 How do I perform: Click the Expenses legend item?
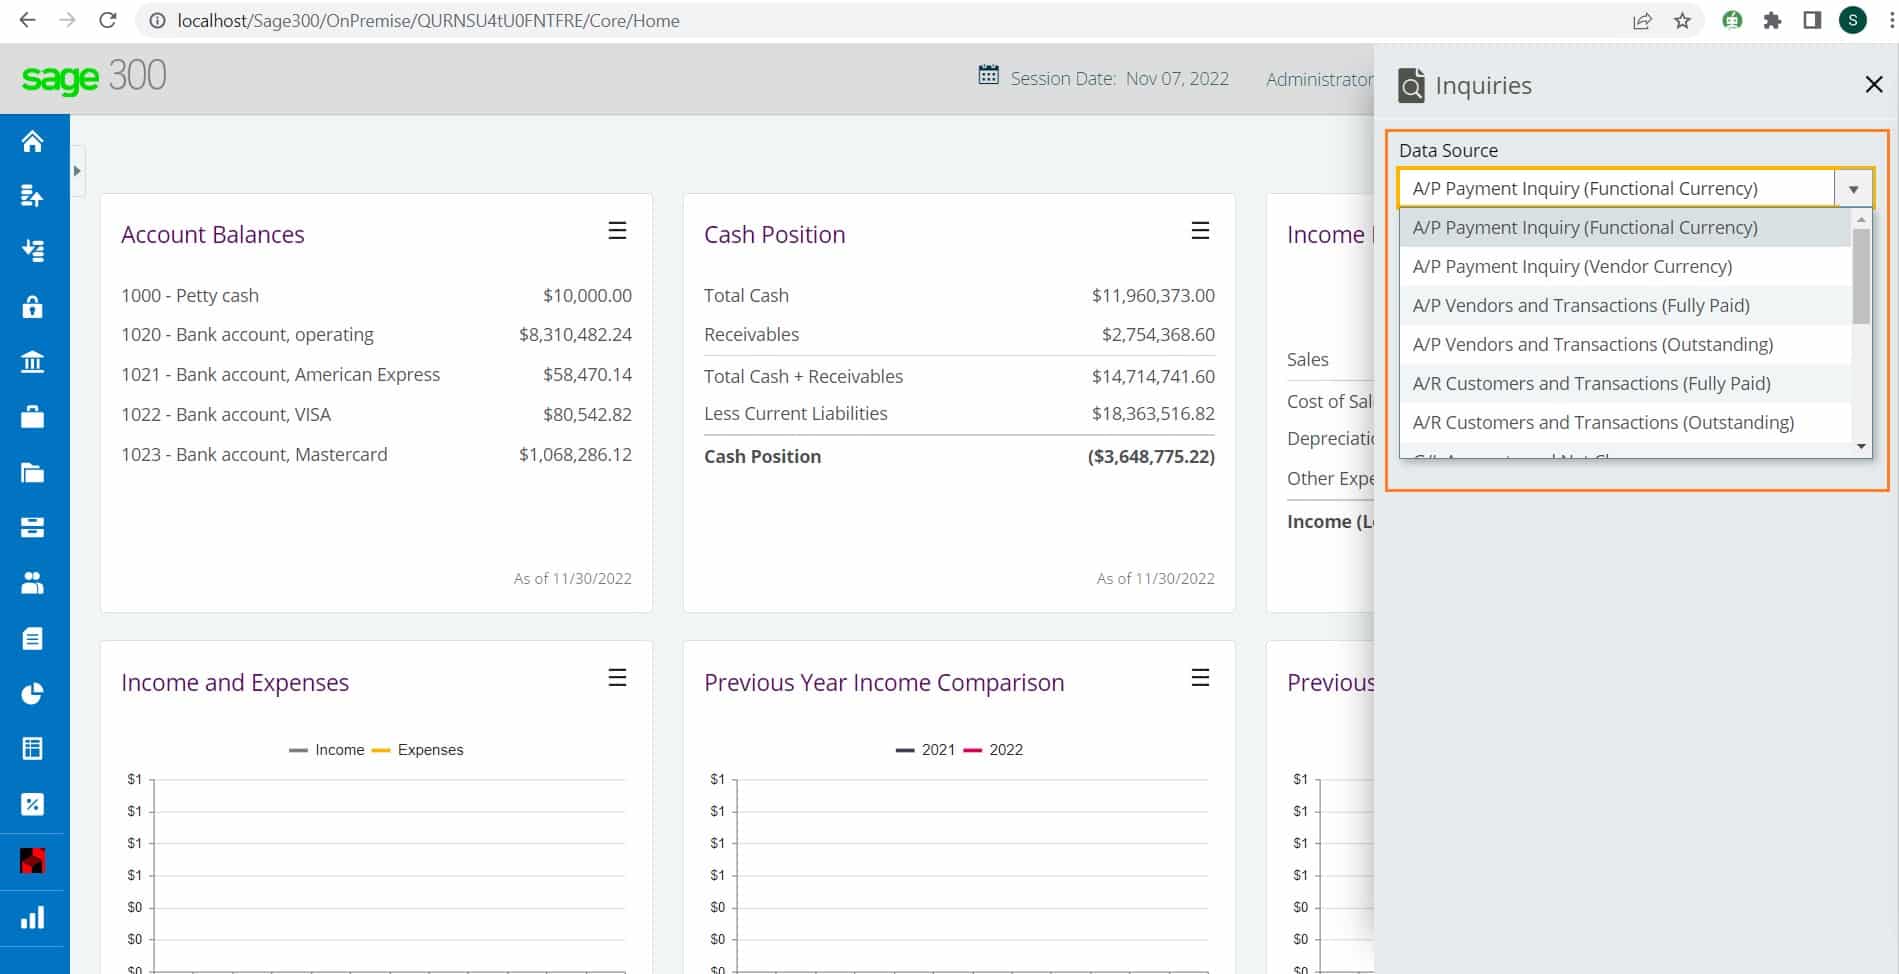[418, 750]
